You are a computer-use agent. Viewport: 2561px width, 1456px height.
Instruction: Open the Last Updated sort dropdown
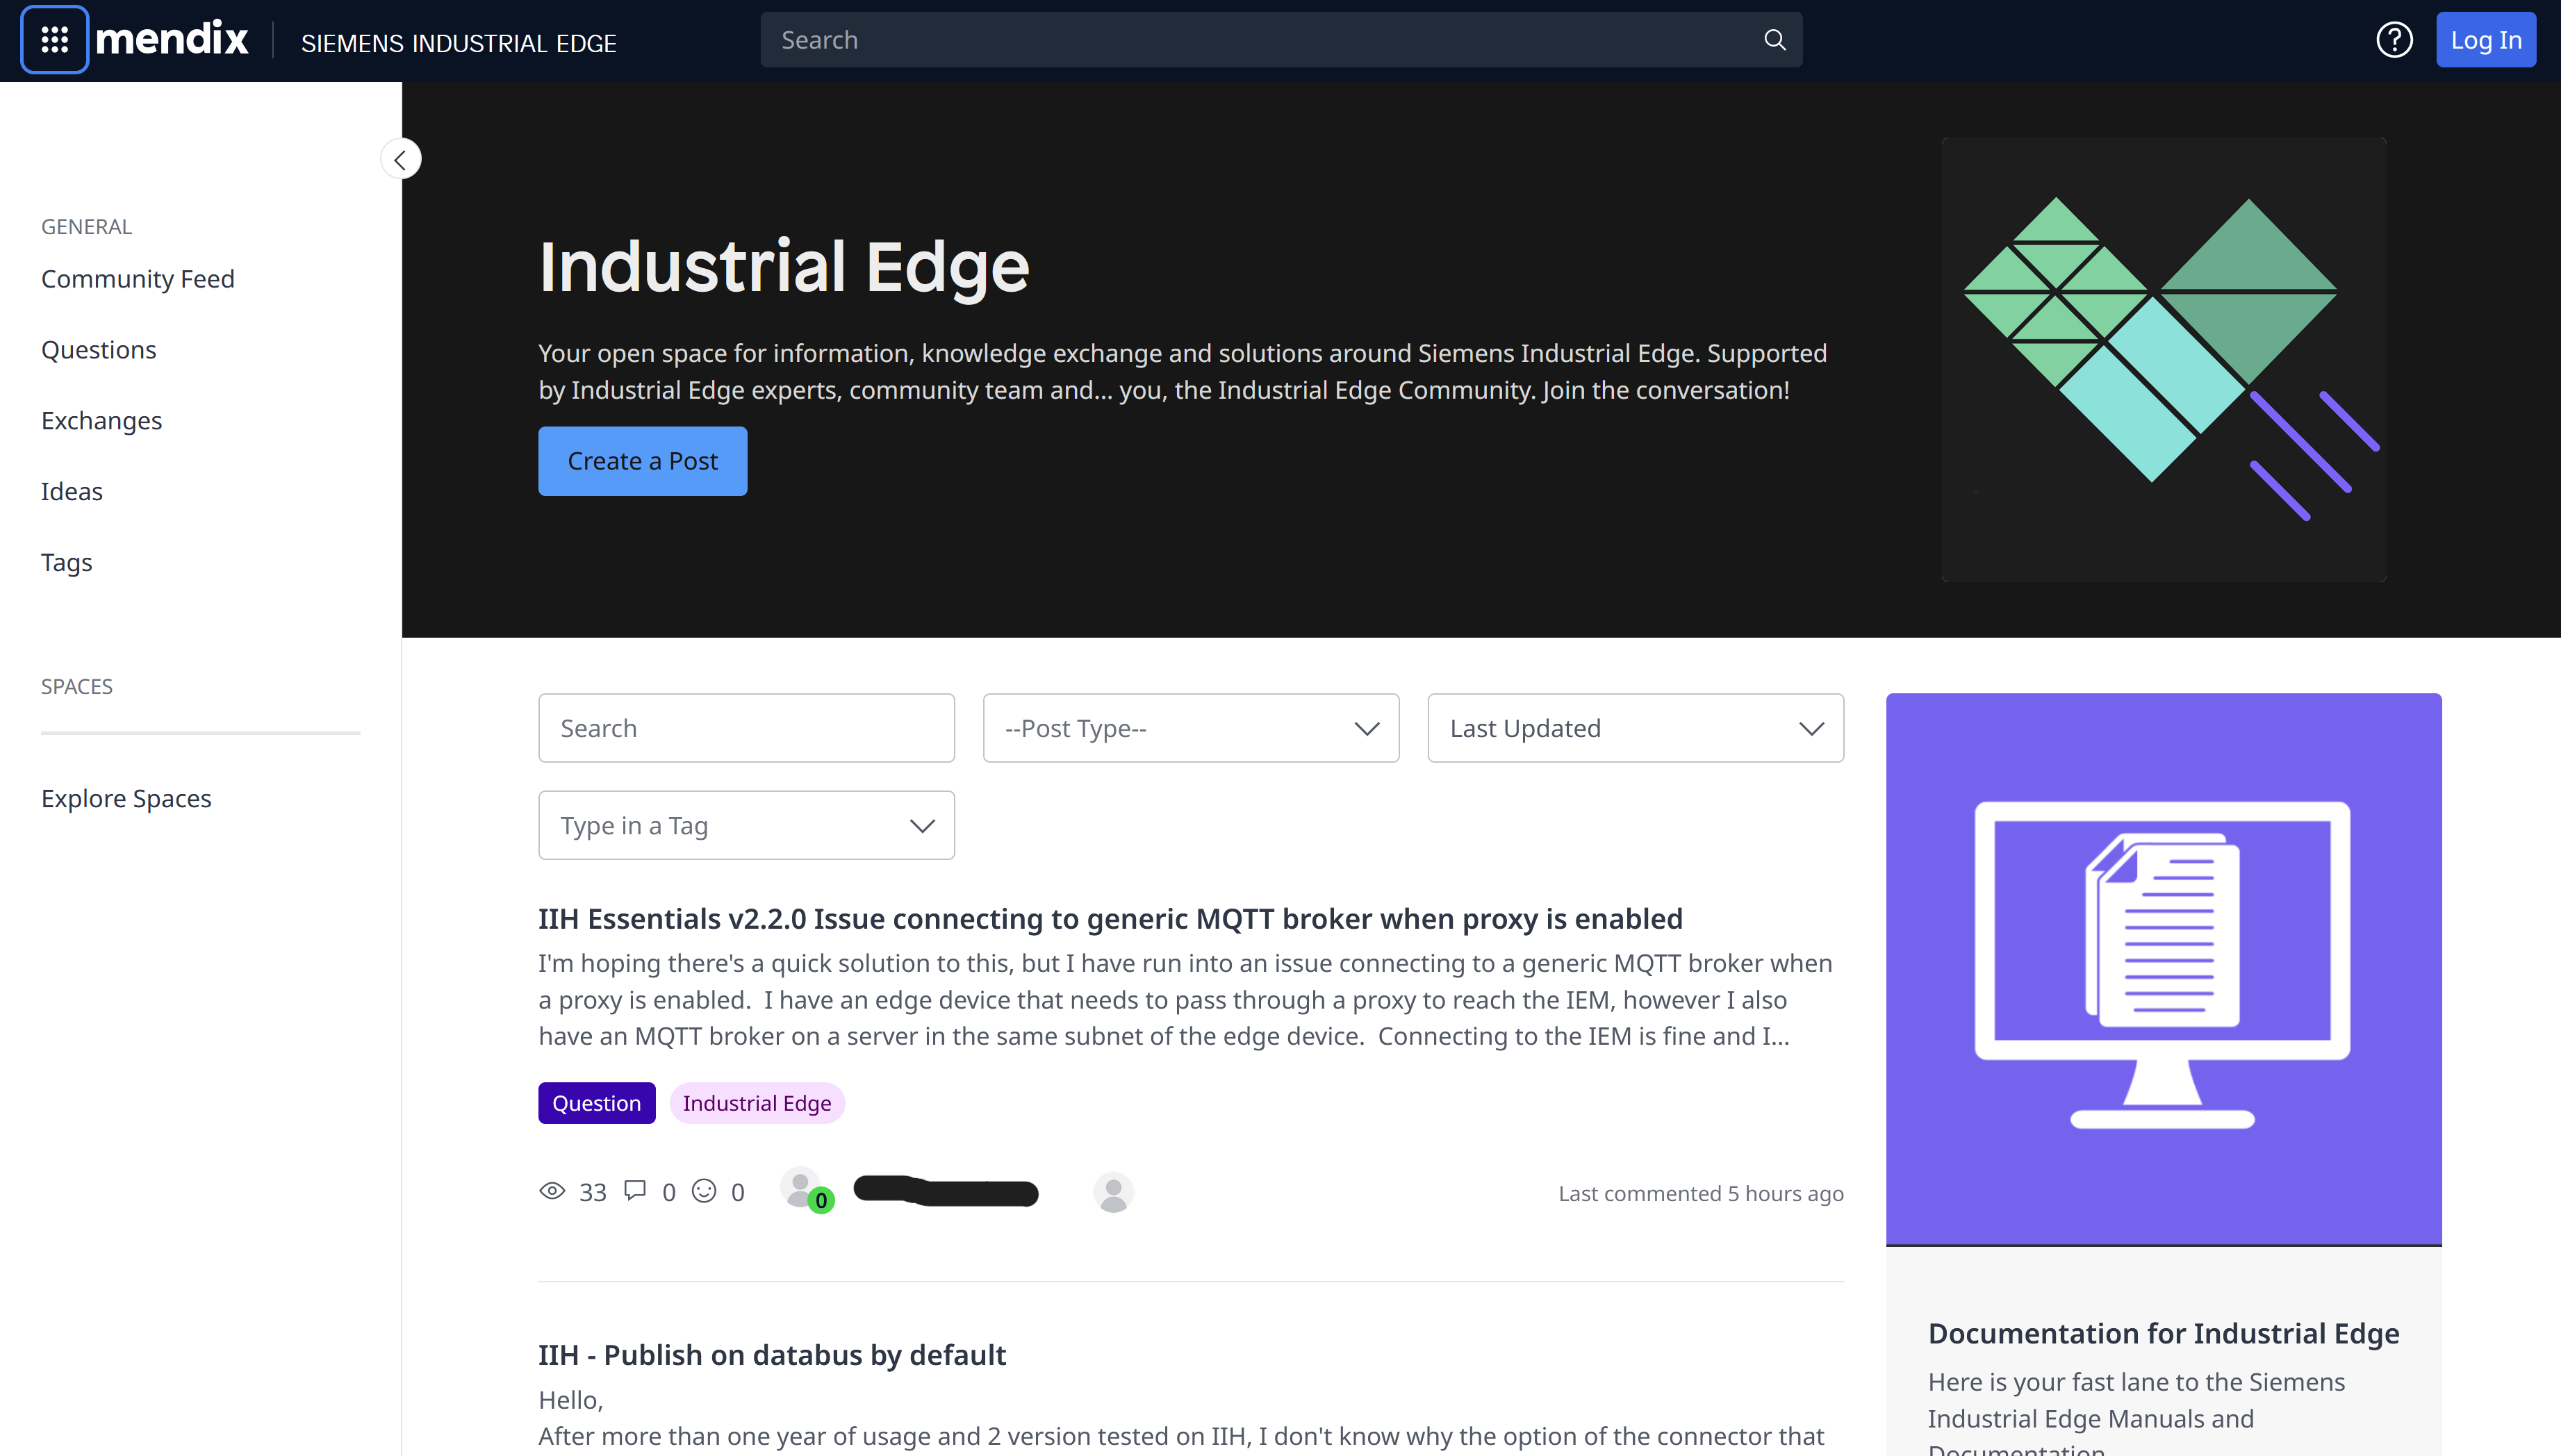(x=1635, y=728)
